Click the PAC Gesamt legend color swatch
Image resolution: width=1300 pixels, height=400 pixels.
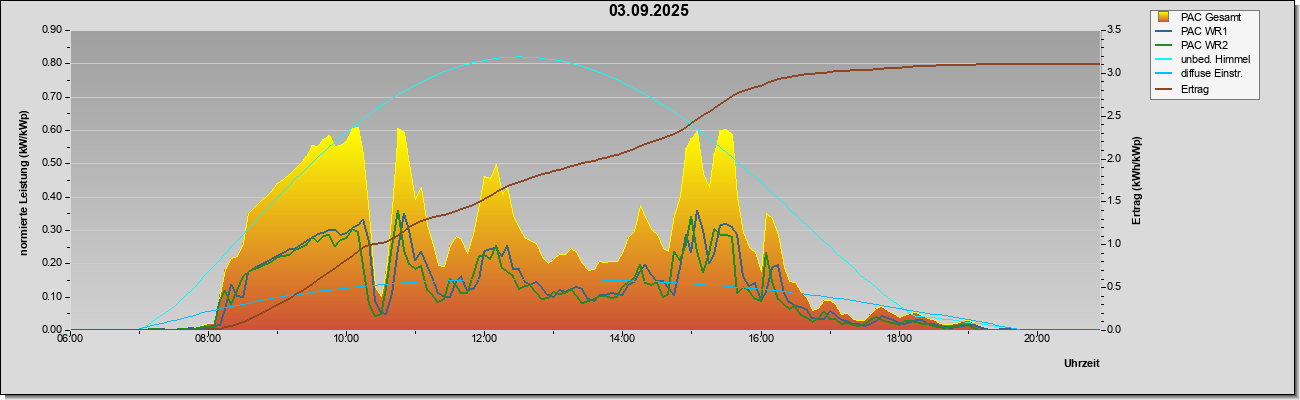[x=1163, y=16]
